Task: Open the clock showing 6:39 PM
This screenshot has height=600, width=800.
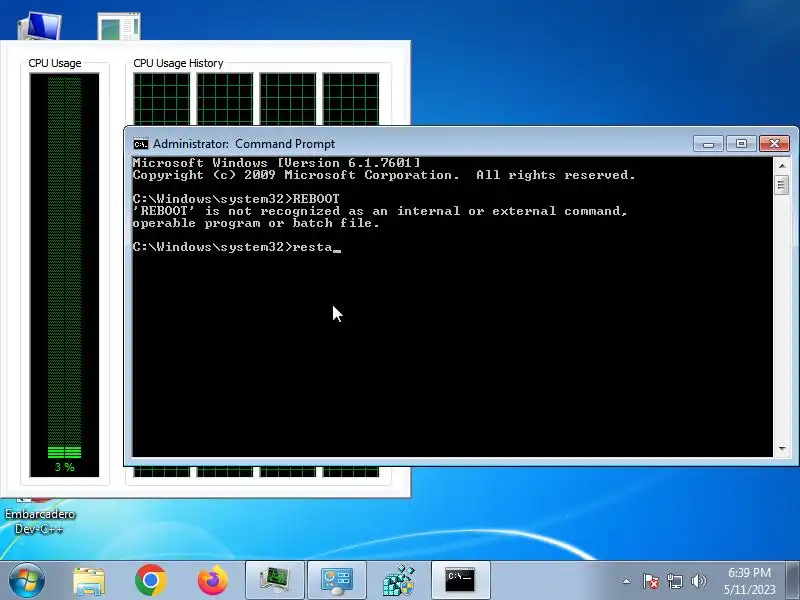Action: (x=749, y=572)
